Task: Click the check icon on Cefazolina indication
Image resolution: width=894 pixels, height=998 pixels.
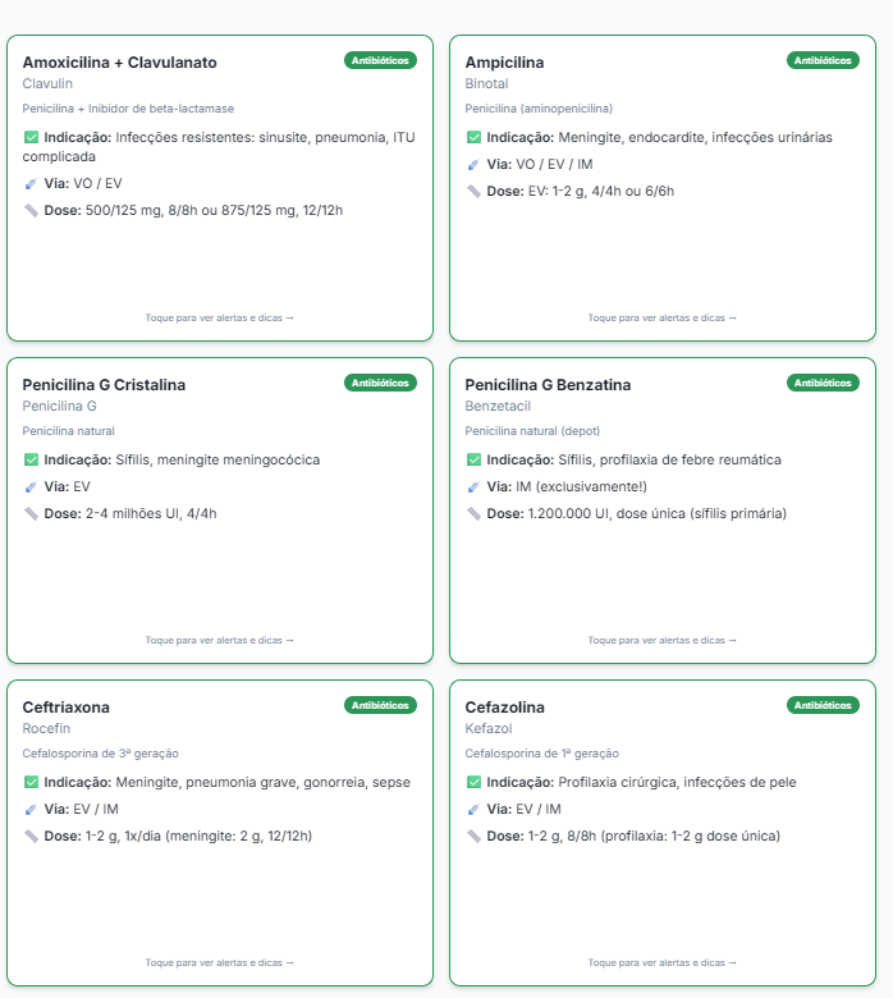Action: coord(474,782)
